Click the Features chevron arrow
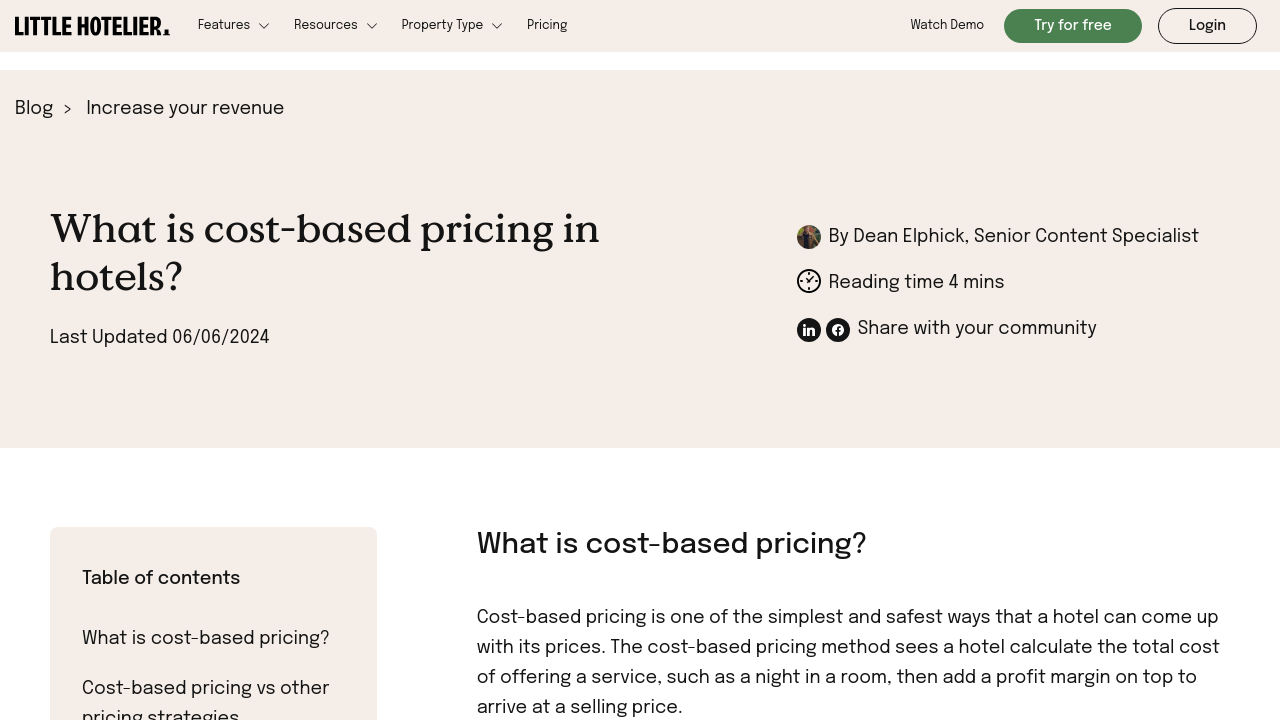Viewport: 1280px width, 720px height. (264, 26)
